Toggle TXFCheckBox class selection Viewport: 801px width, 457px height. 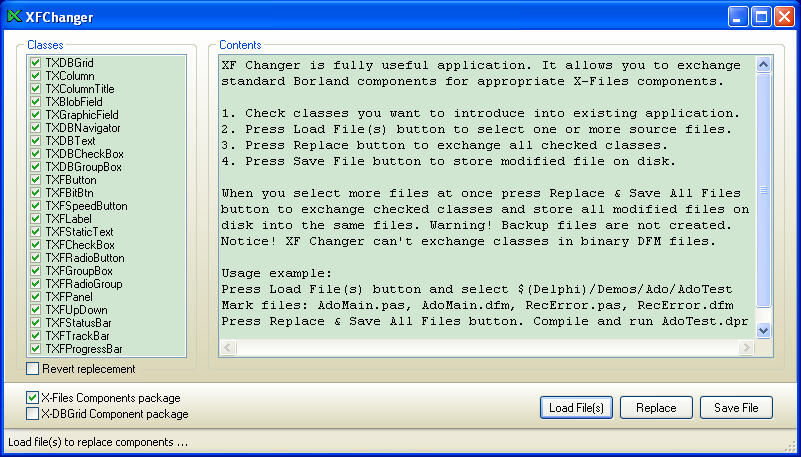(x=35, y=245)
